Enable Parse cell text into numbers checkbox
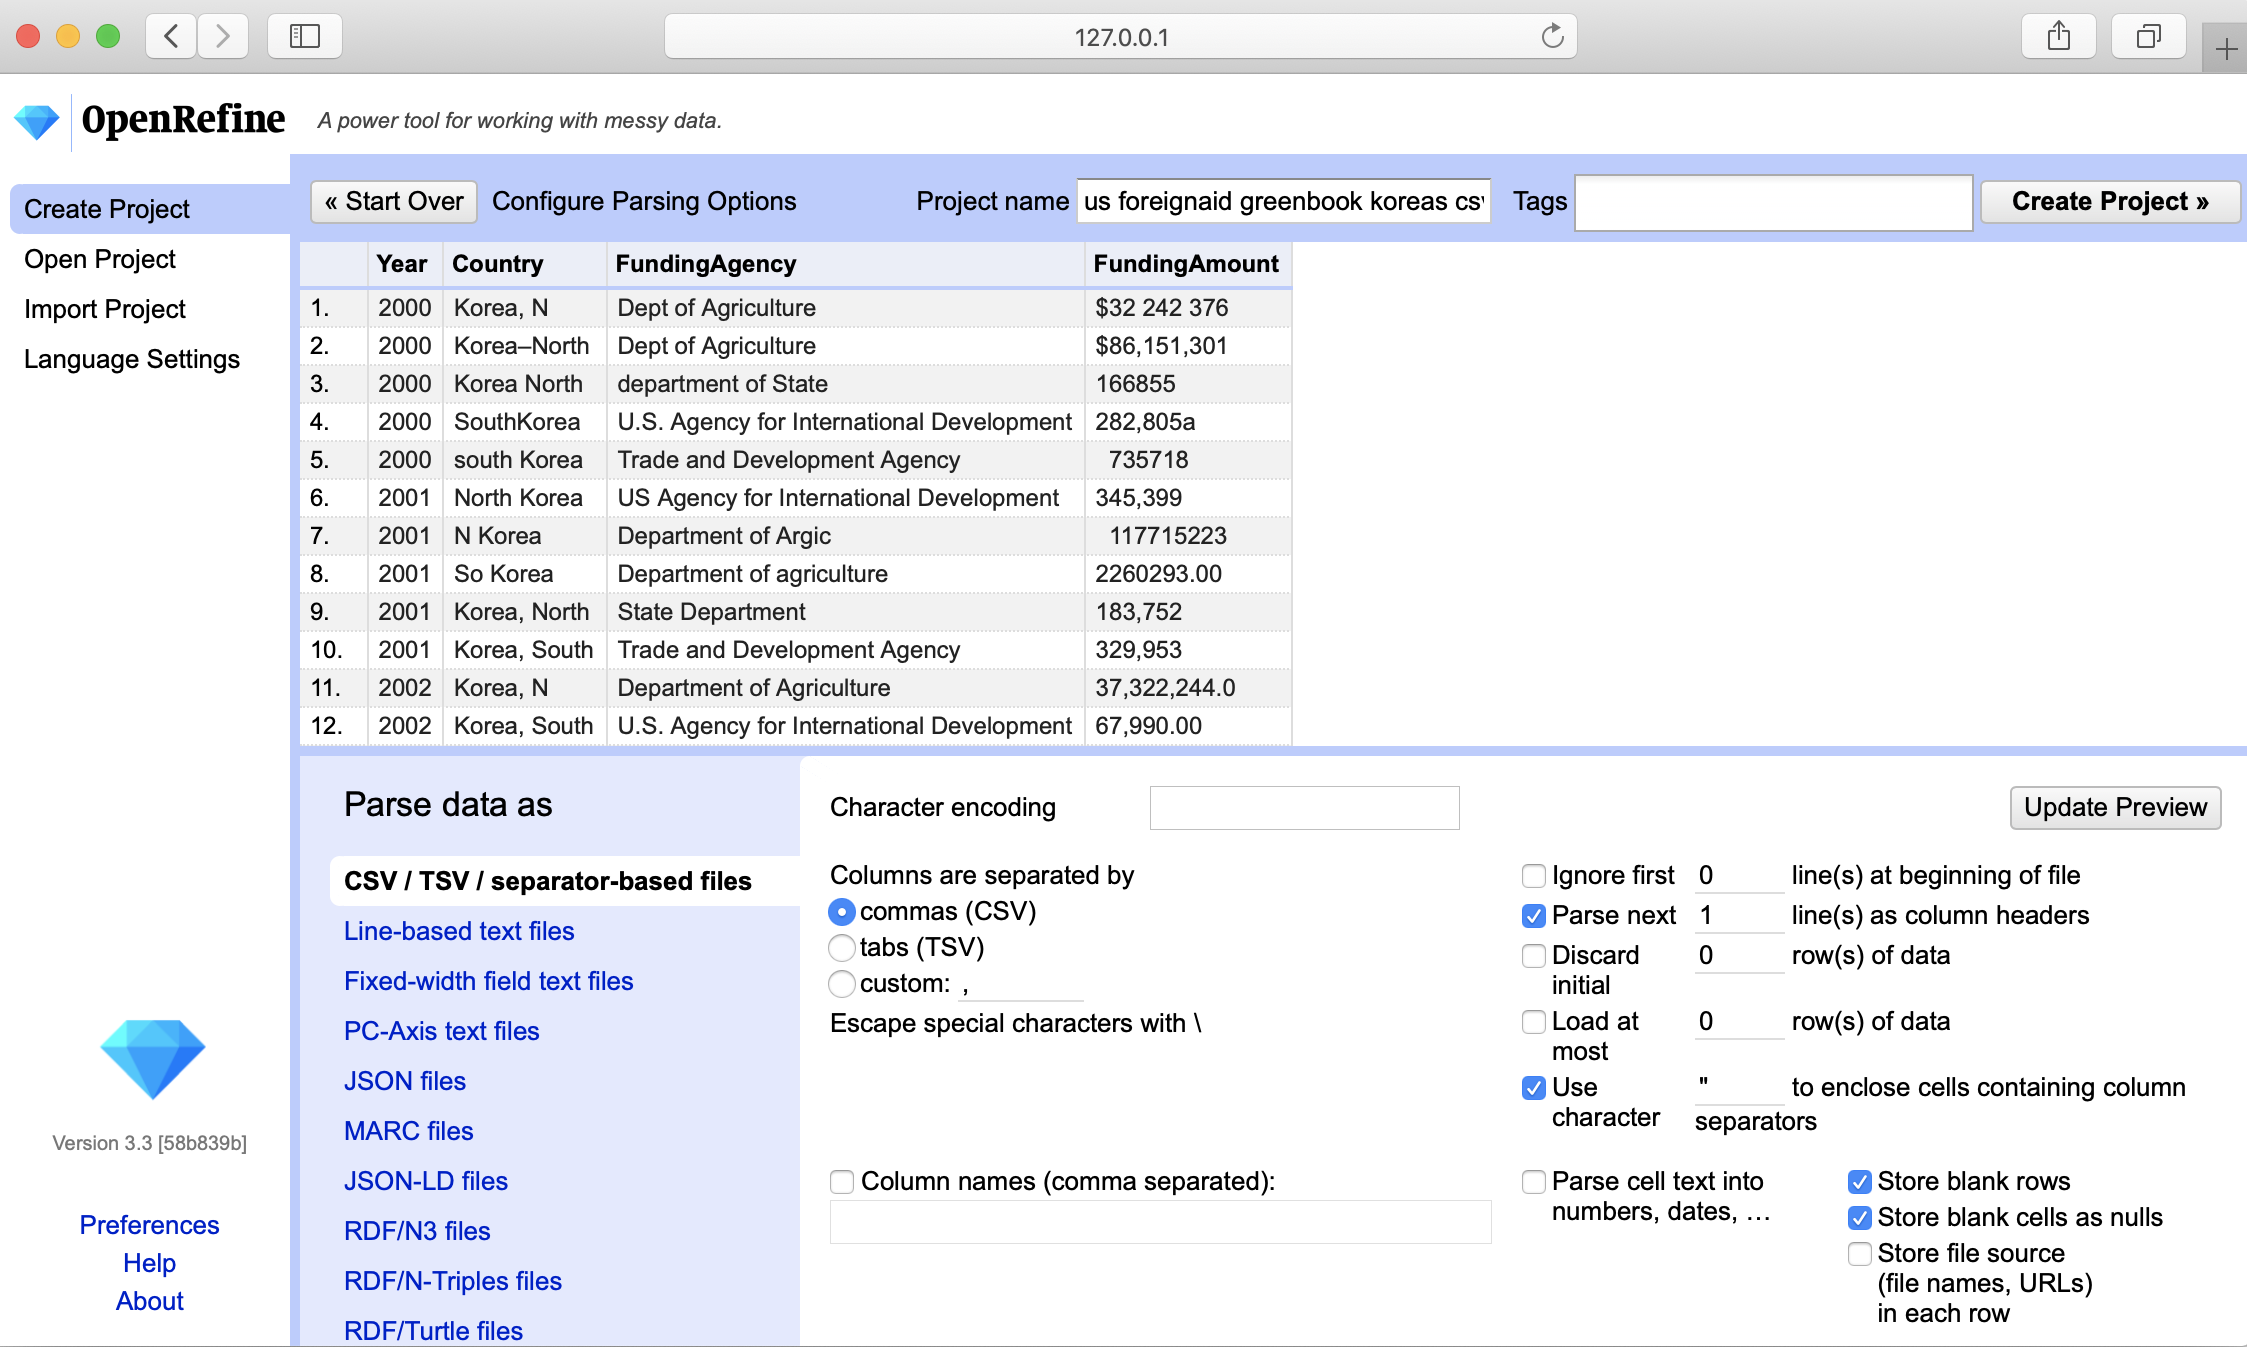2247x1347 pixels. 1533,1182
